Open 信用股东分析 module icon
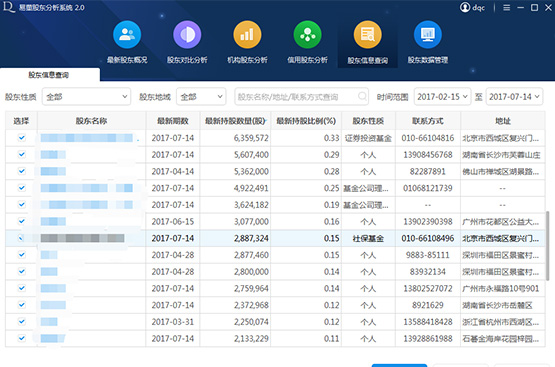The image size is (555, 367). [x=308, y=35]
